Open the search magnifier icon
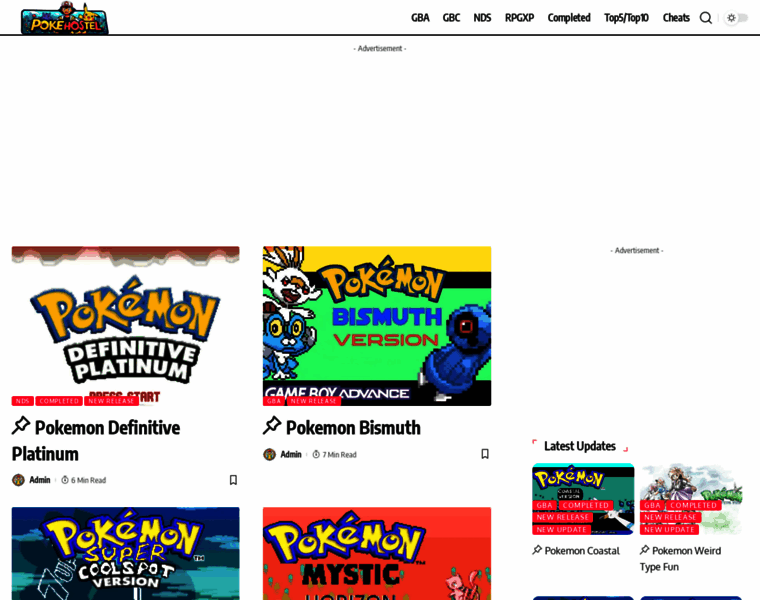This screenshot has height=600, width=760. coord(706,18)
